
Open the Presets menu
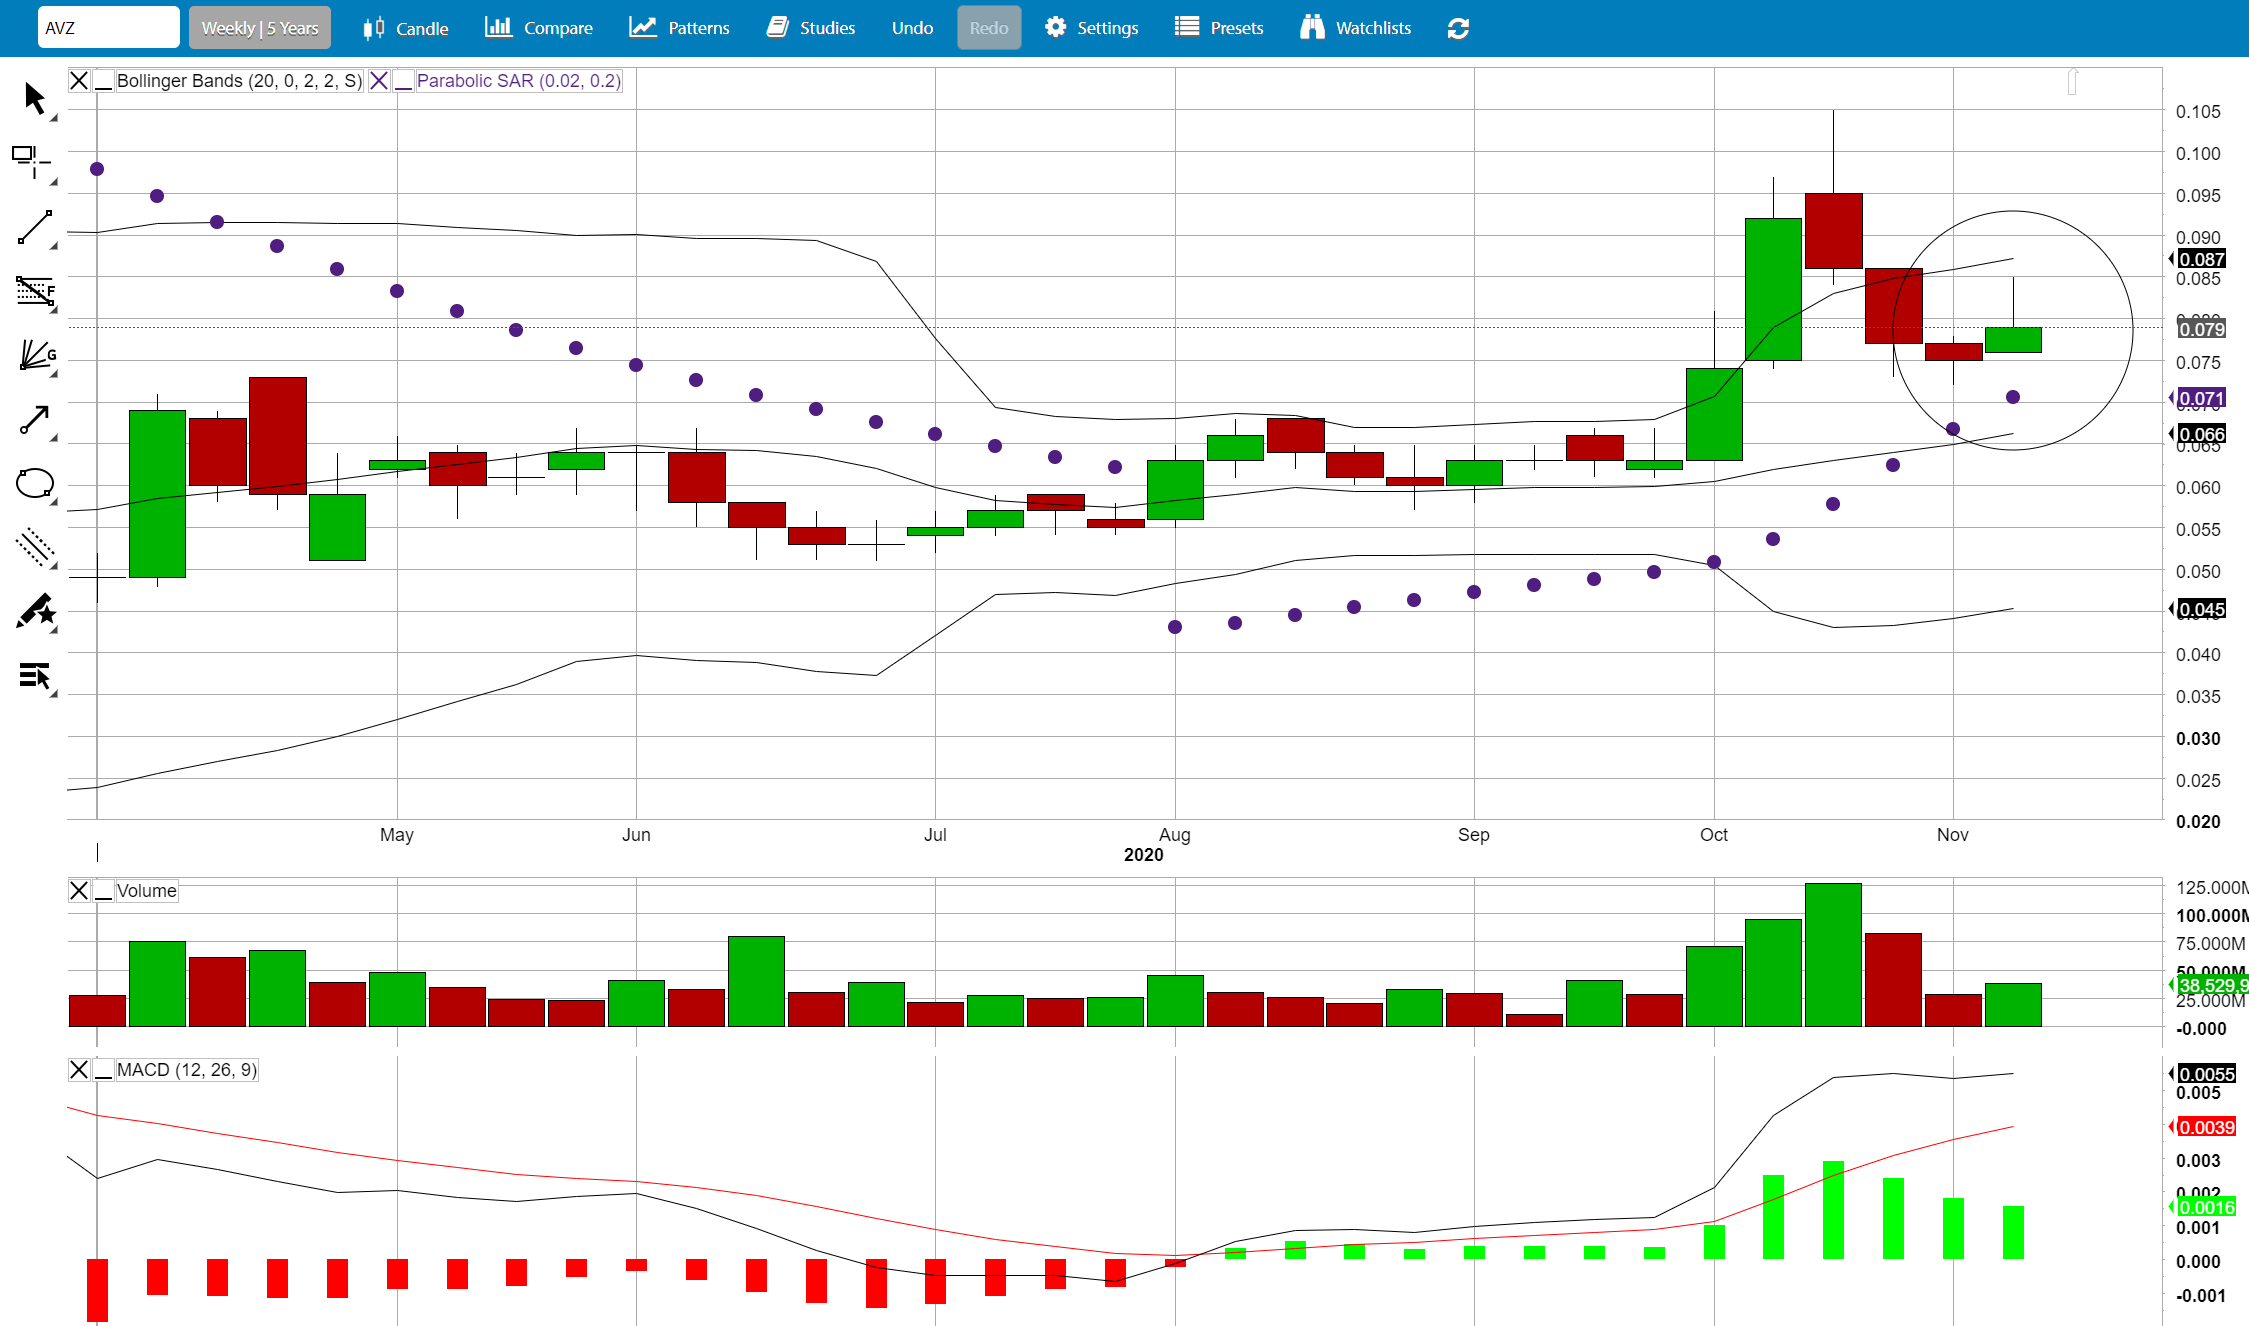pos(1219,28)
